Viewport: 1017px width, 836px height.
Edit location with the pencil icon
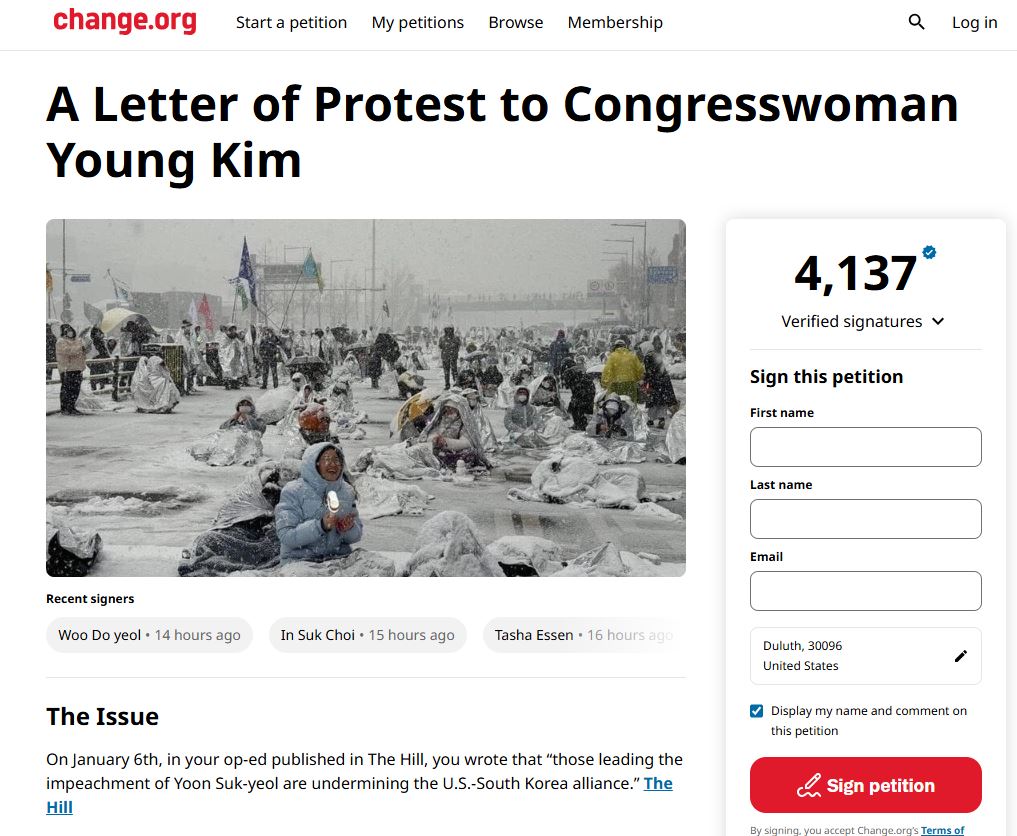[x=961, y=656]
